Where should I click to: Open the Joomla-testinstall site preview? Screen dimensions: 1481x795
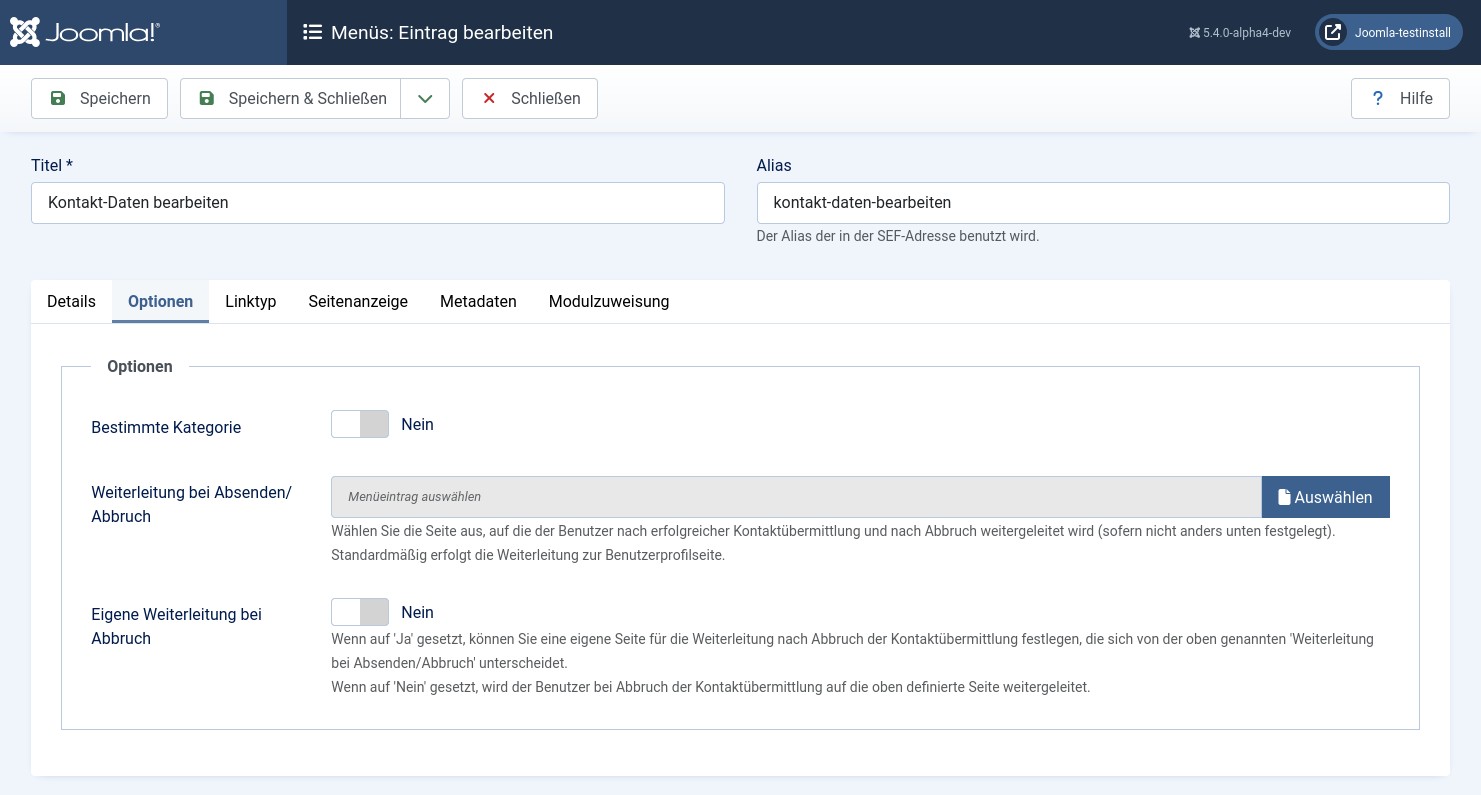pyautogui.click(x=1388, y=33)
